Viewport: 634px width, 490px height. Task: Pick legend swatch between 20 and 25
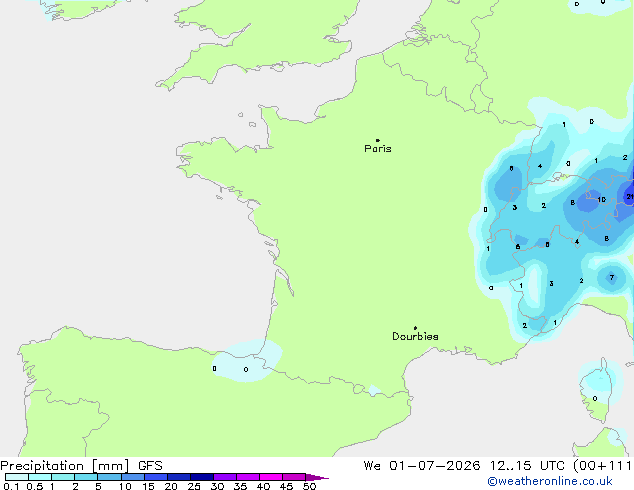click(179, 477)
